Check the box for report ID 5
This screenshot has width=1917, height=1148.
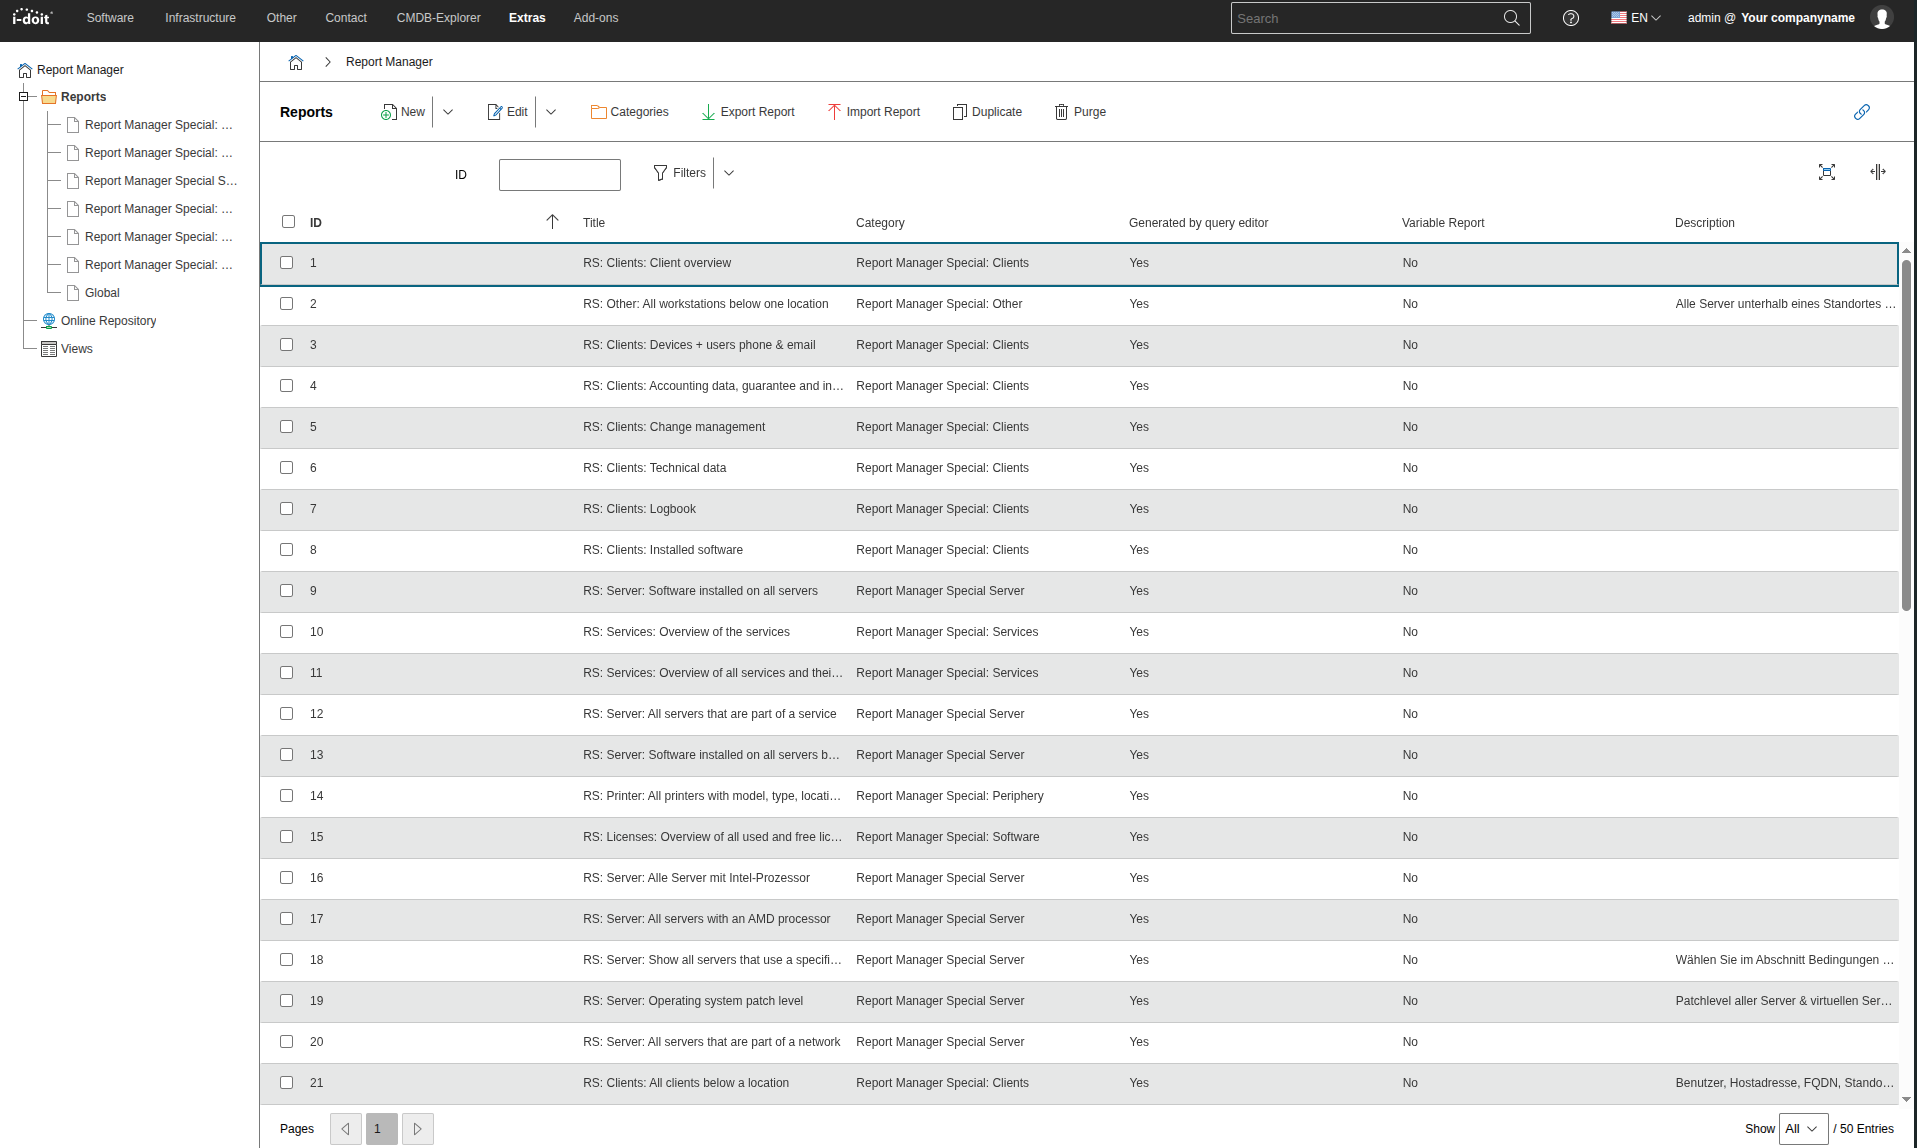tap(287, 427)
